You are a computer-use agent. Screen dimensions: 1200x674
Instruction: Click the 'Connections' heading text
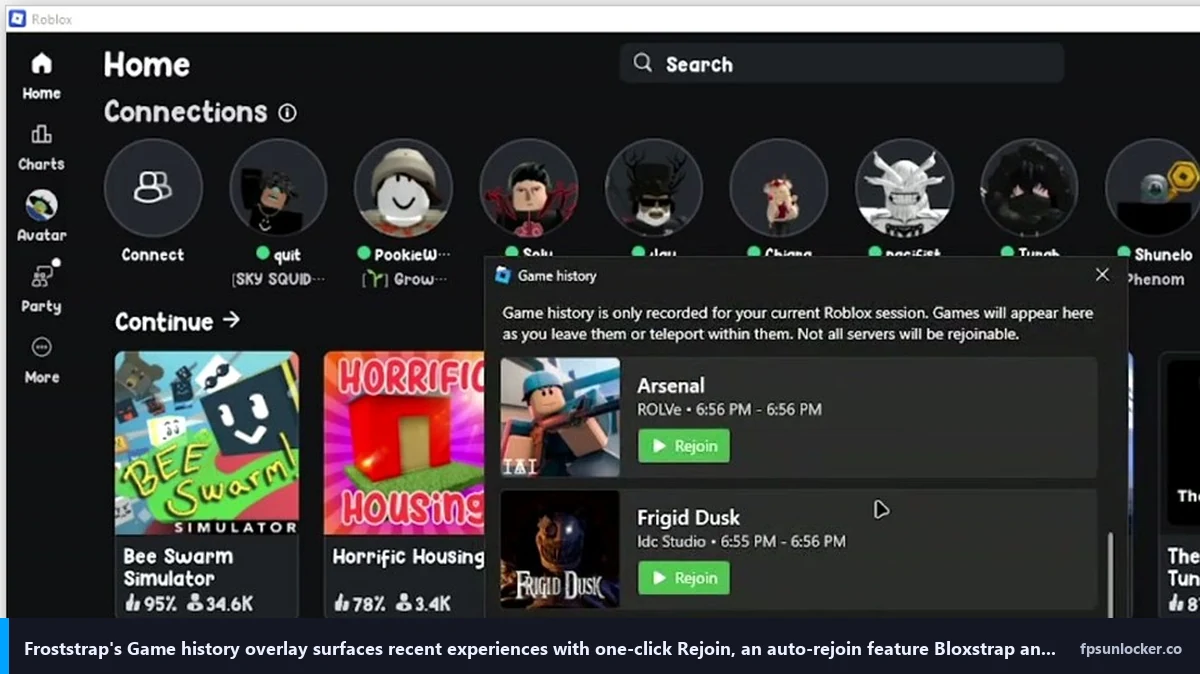pyautogui.click(x=186, y=112)
